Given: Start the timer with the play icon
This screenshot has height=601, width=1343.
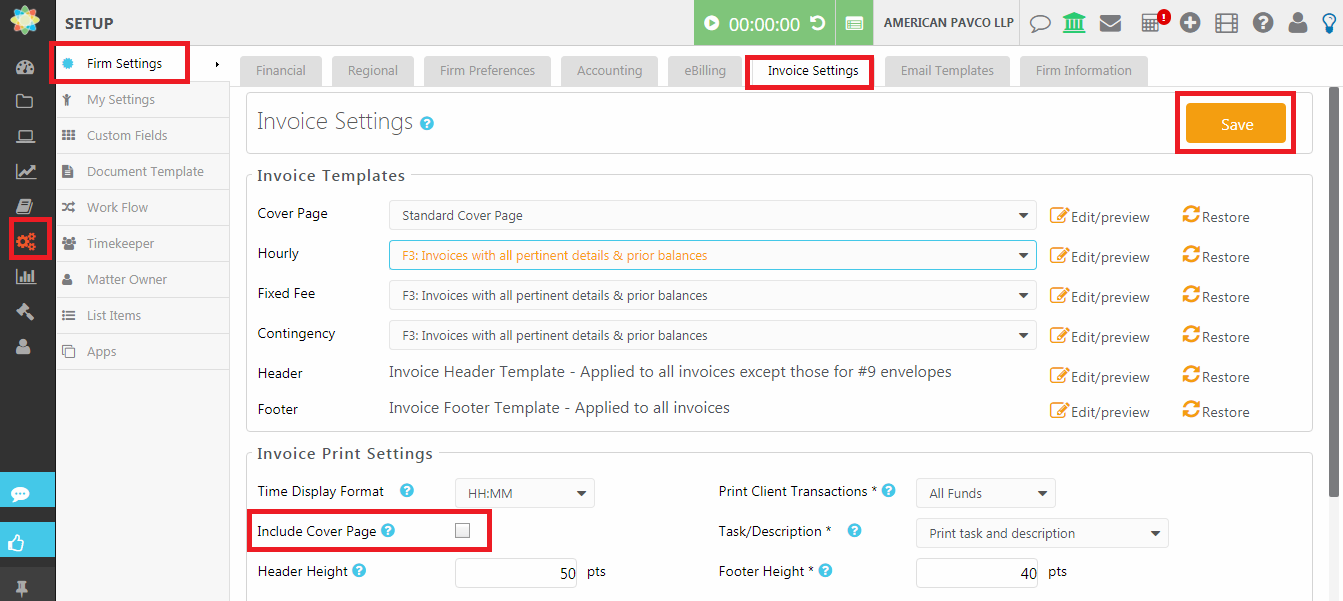Looking at the screenshot, I should 711,23.
